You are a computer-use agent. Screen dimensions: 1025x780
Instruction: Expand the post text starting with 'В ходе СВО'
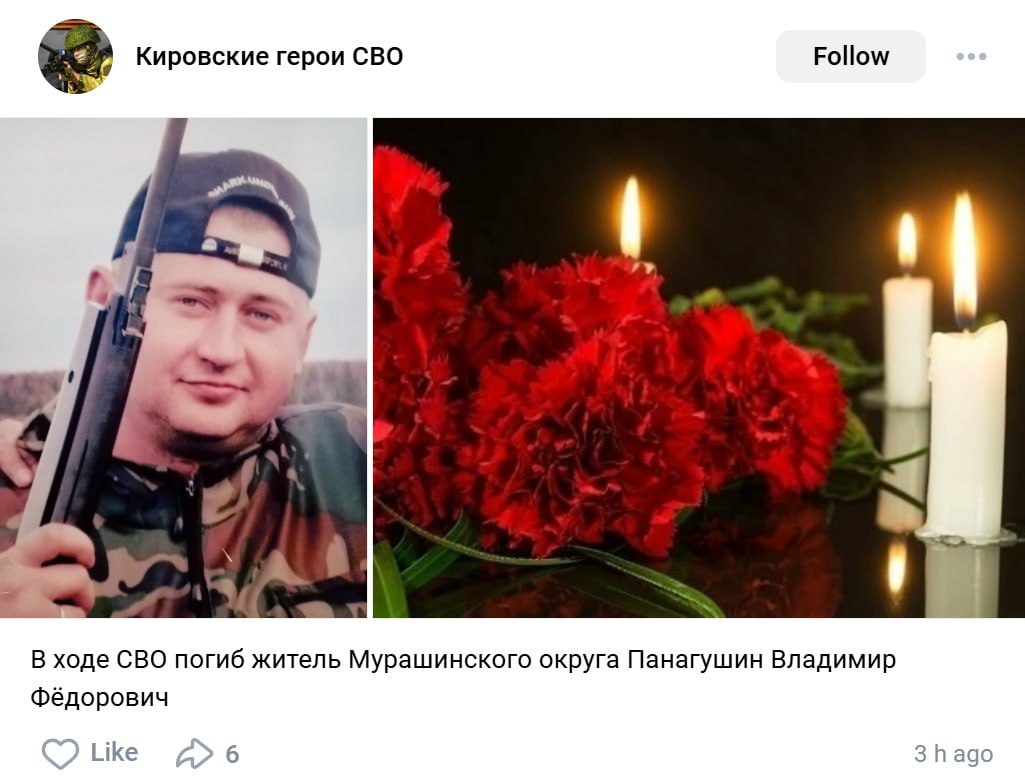(463, 678)
